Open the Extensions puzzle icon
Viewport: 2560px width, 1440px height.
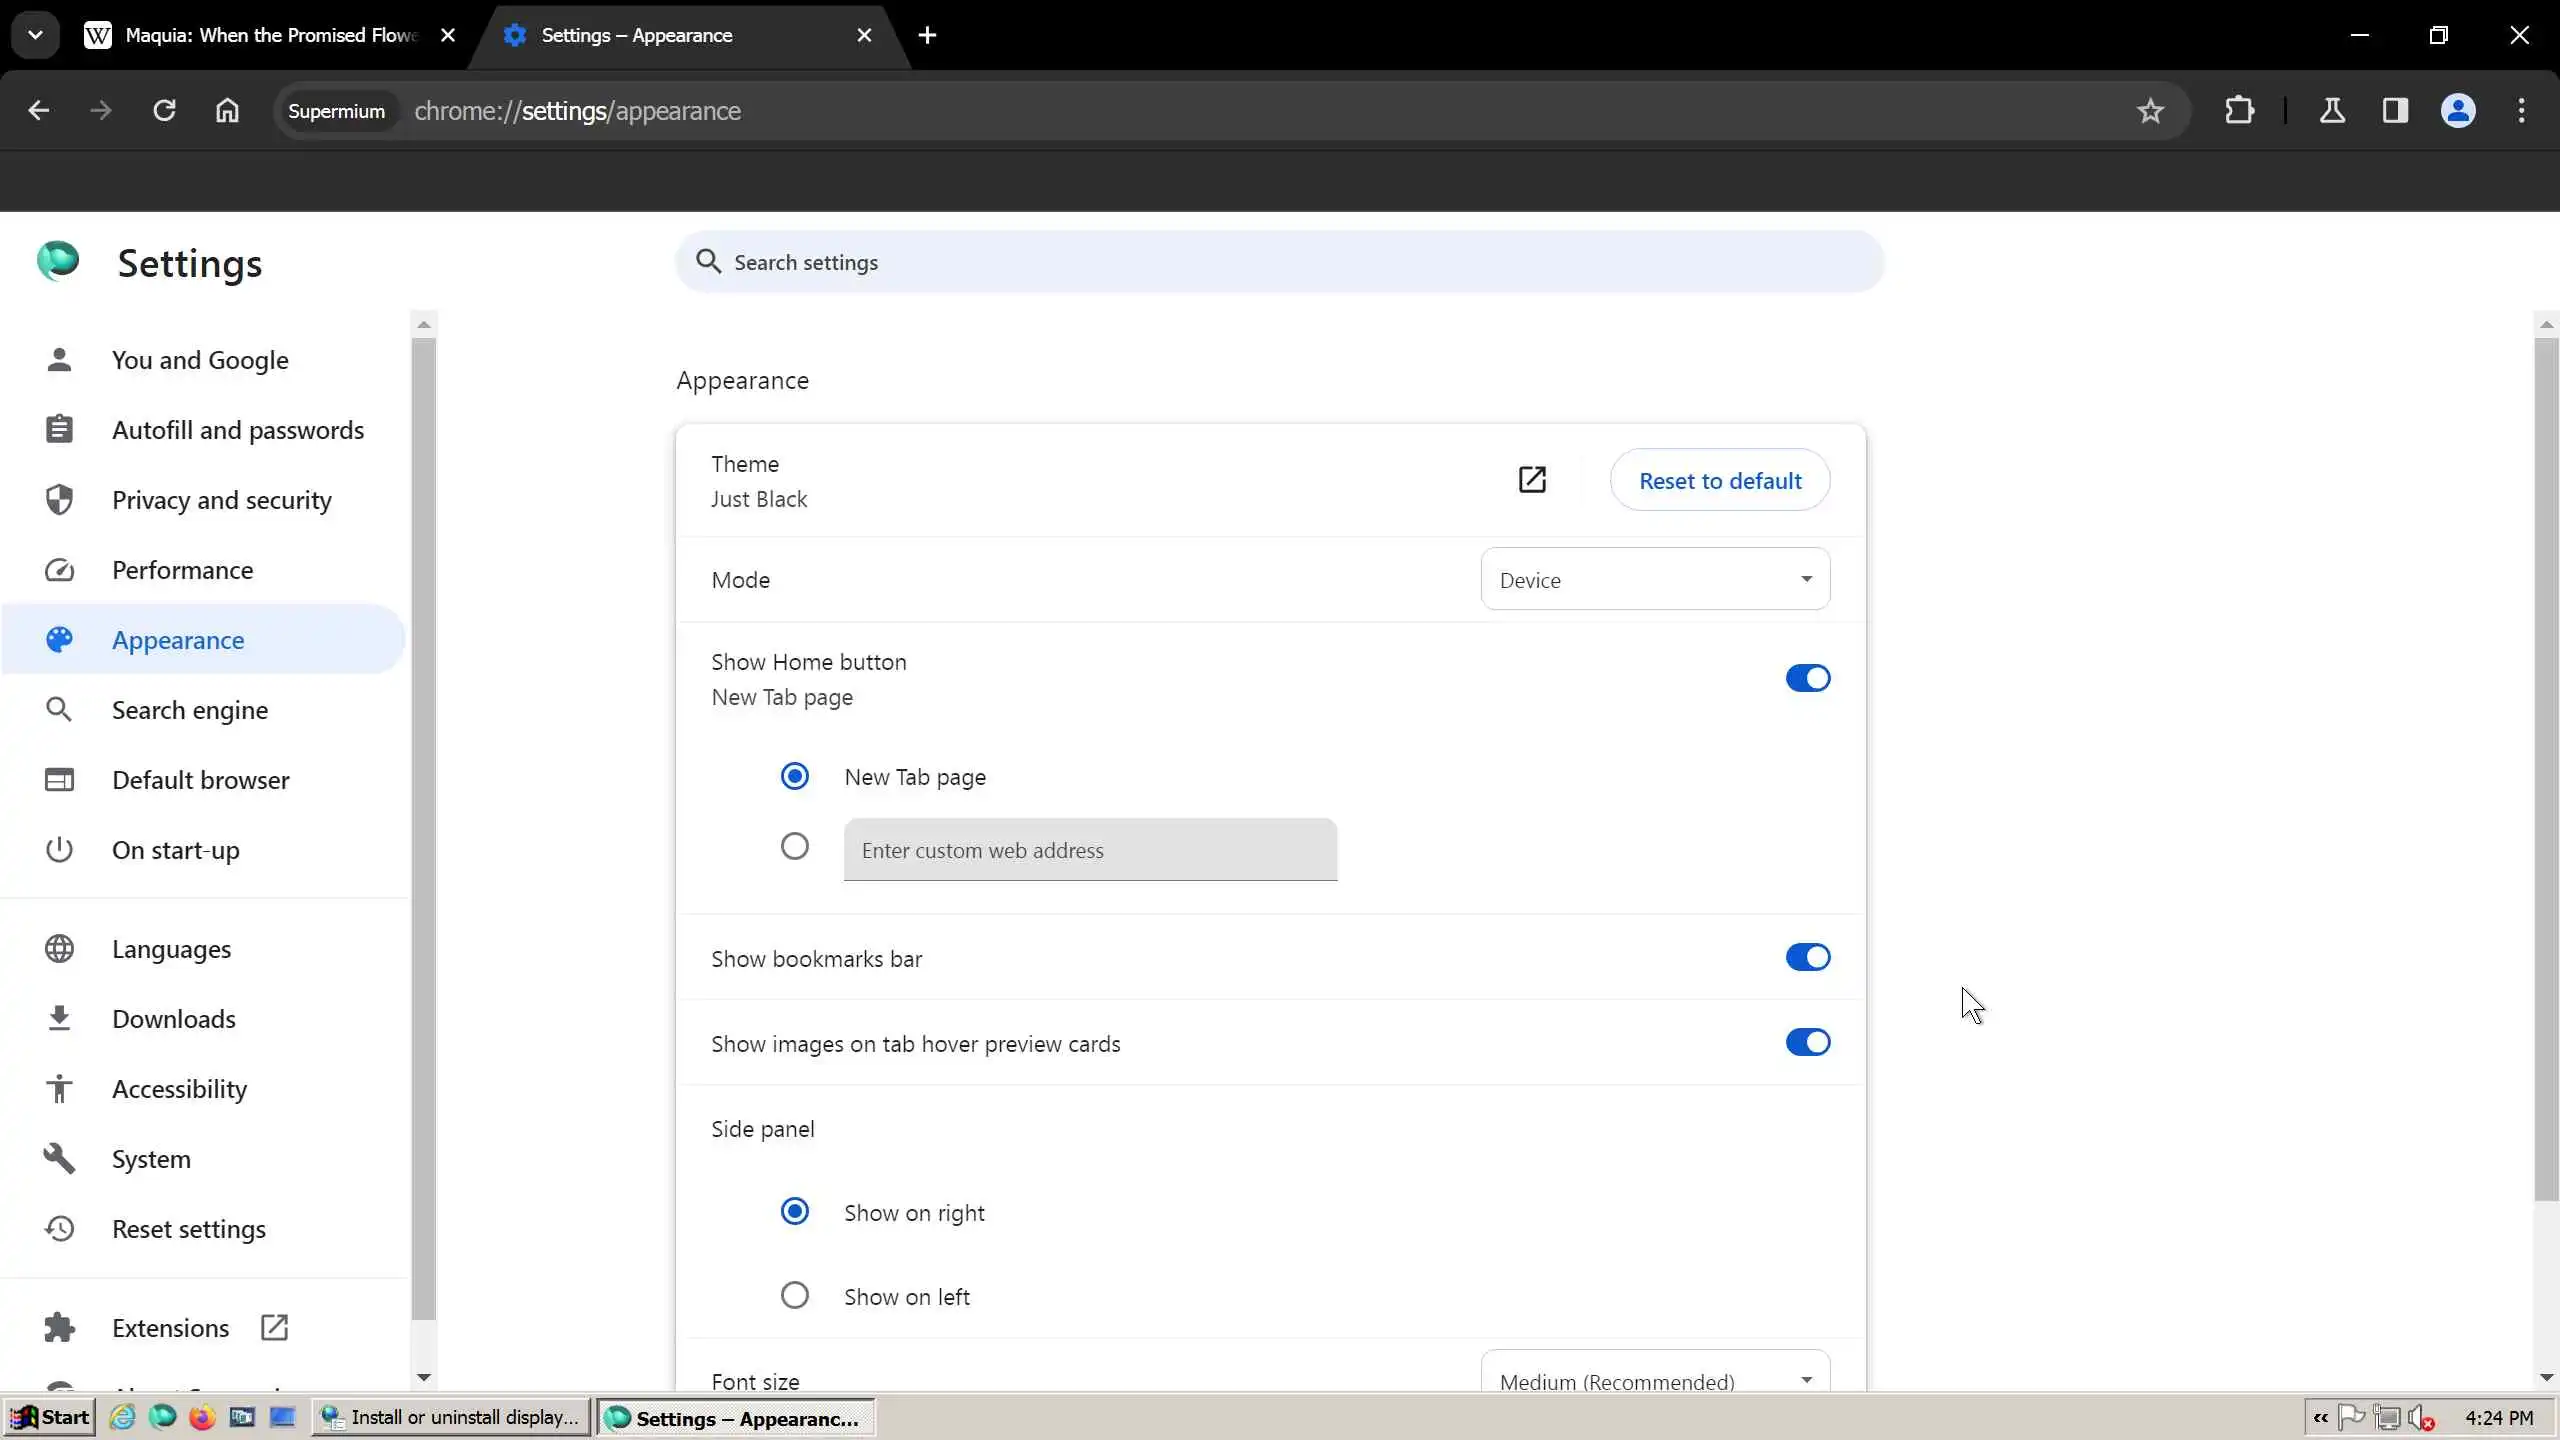[2239, 110]
